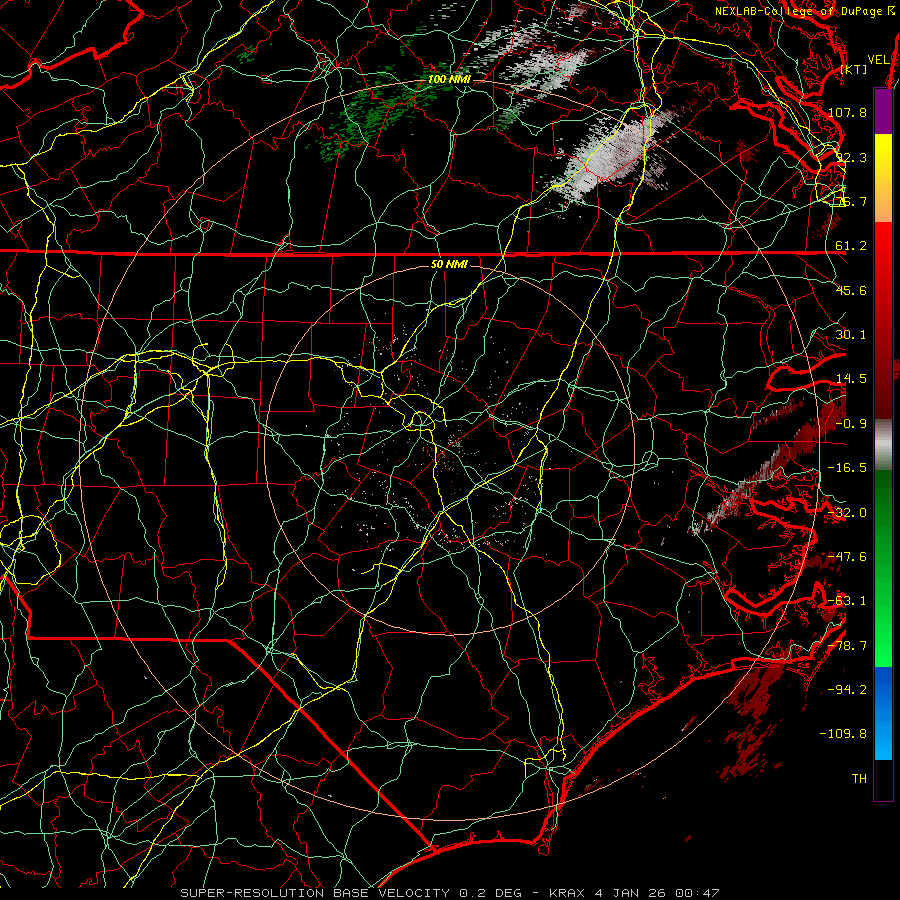Click the 61.2 scale value

tap(851, 246)
